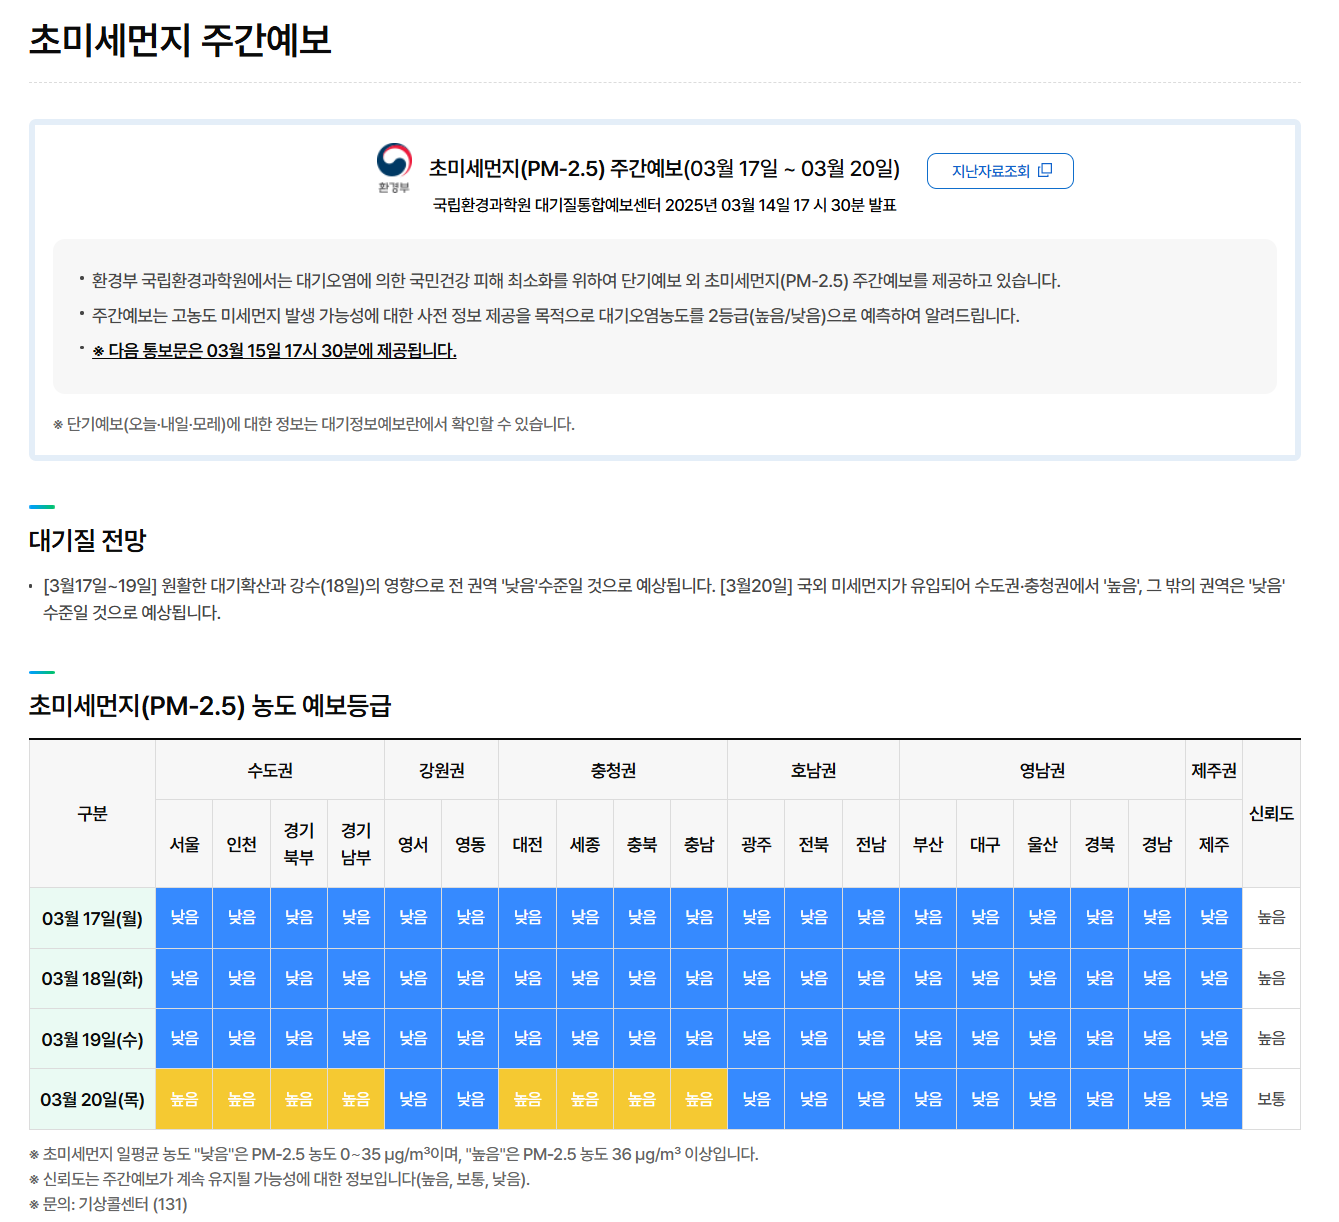Select the 수도권 region header
This screenshot has width=1339, height=1222.
pyautogui.click(x=270, y=770)
